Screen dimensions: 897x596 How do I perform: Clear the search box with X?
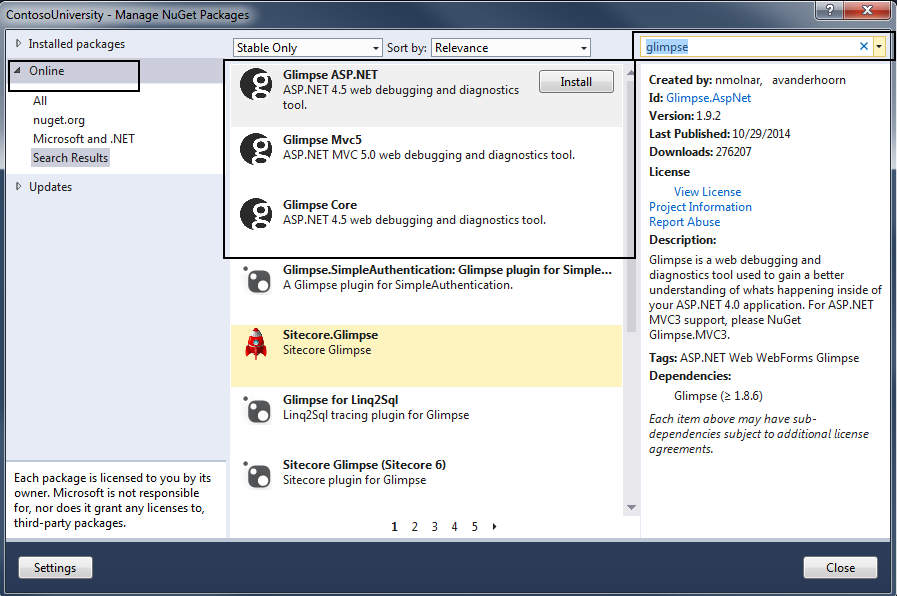pos(864,46)
